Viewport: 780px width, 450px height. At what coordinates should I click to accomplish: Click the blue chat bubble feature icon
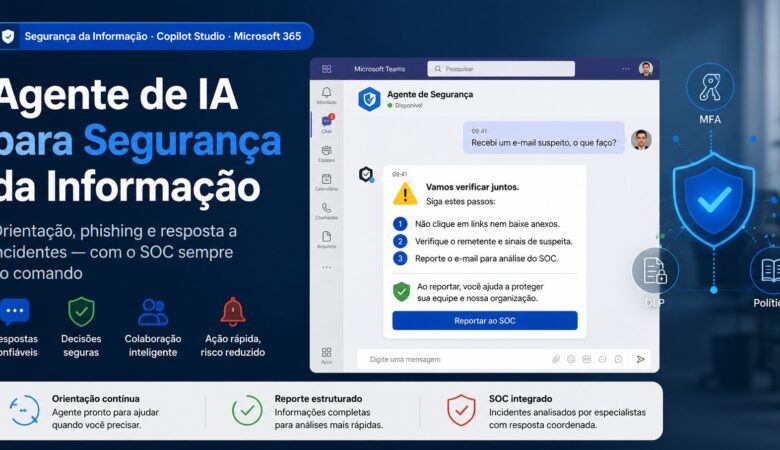[15, 312]
